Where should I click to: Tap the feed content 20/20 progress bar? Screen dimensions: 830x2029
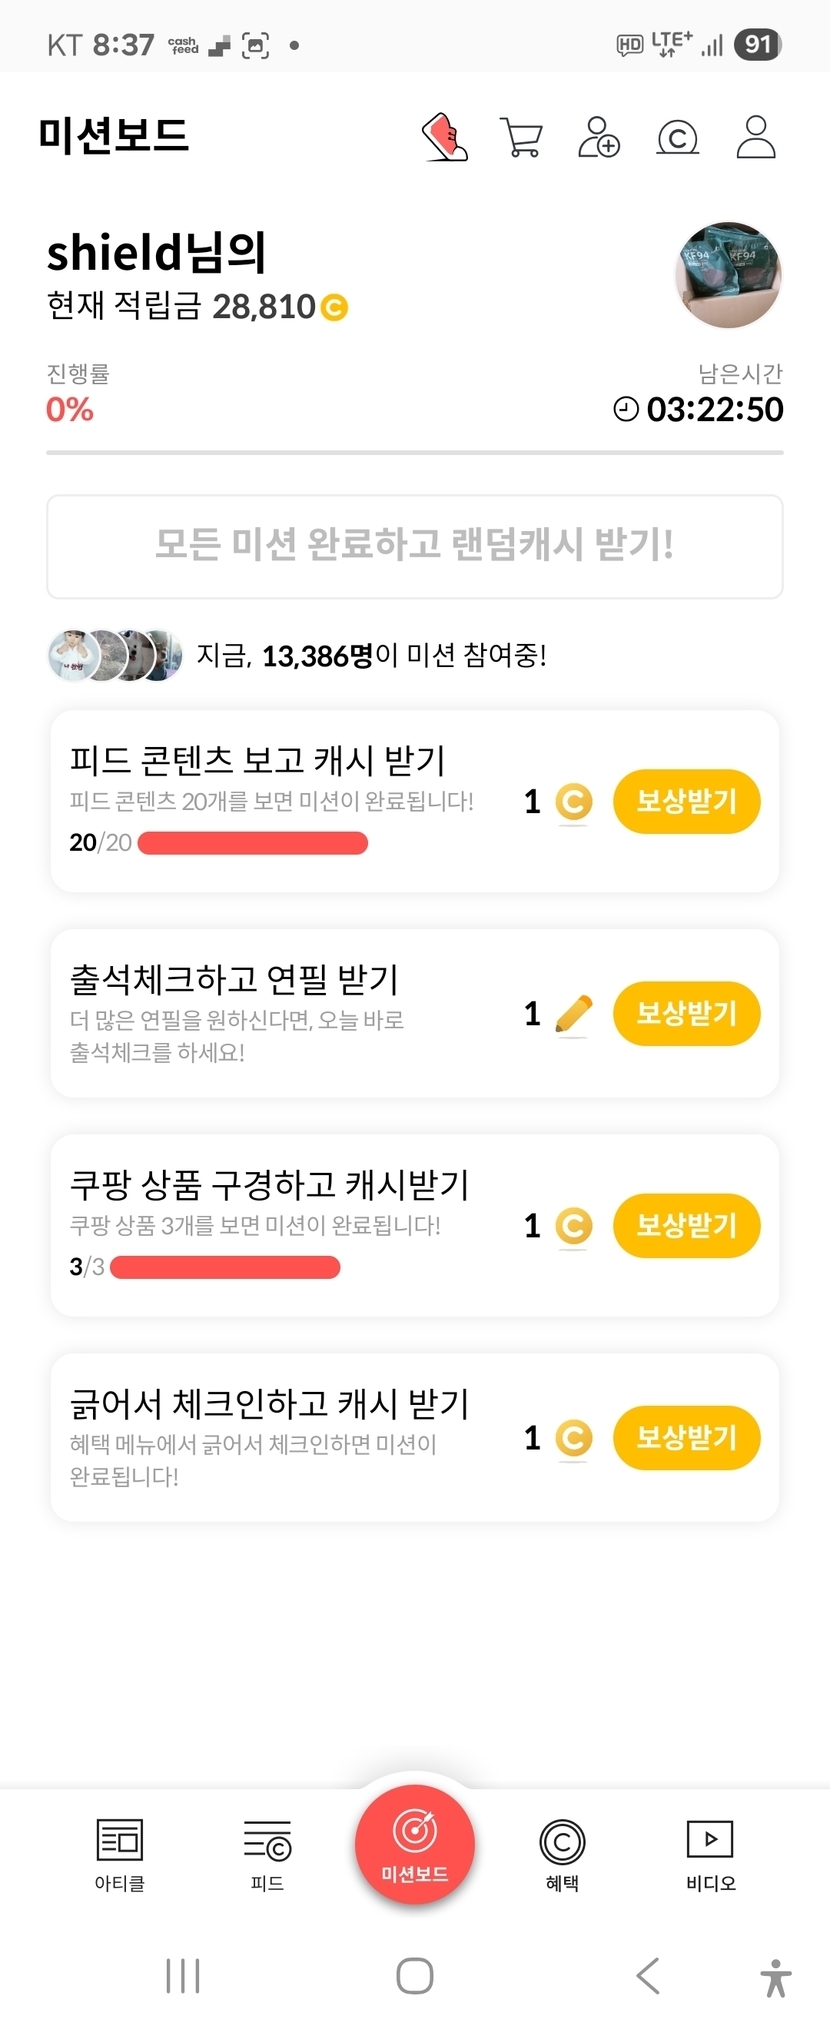[252, 843]
